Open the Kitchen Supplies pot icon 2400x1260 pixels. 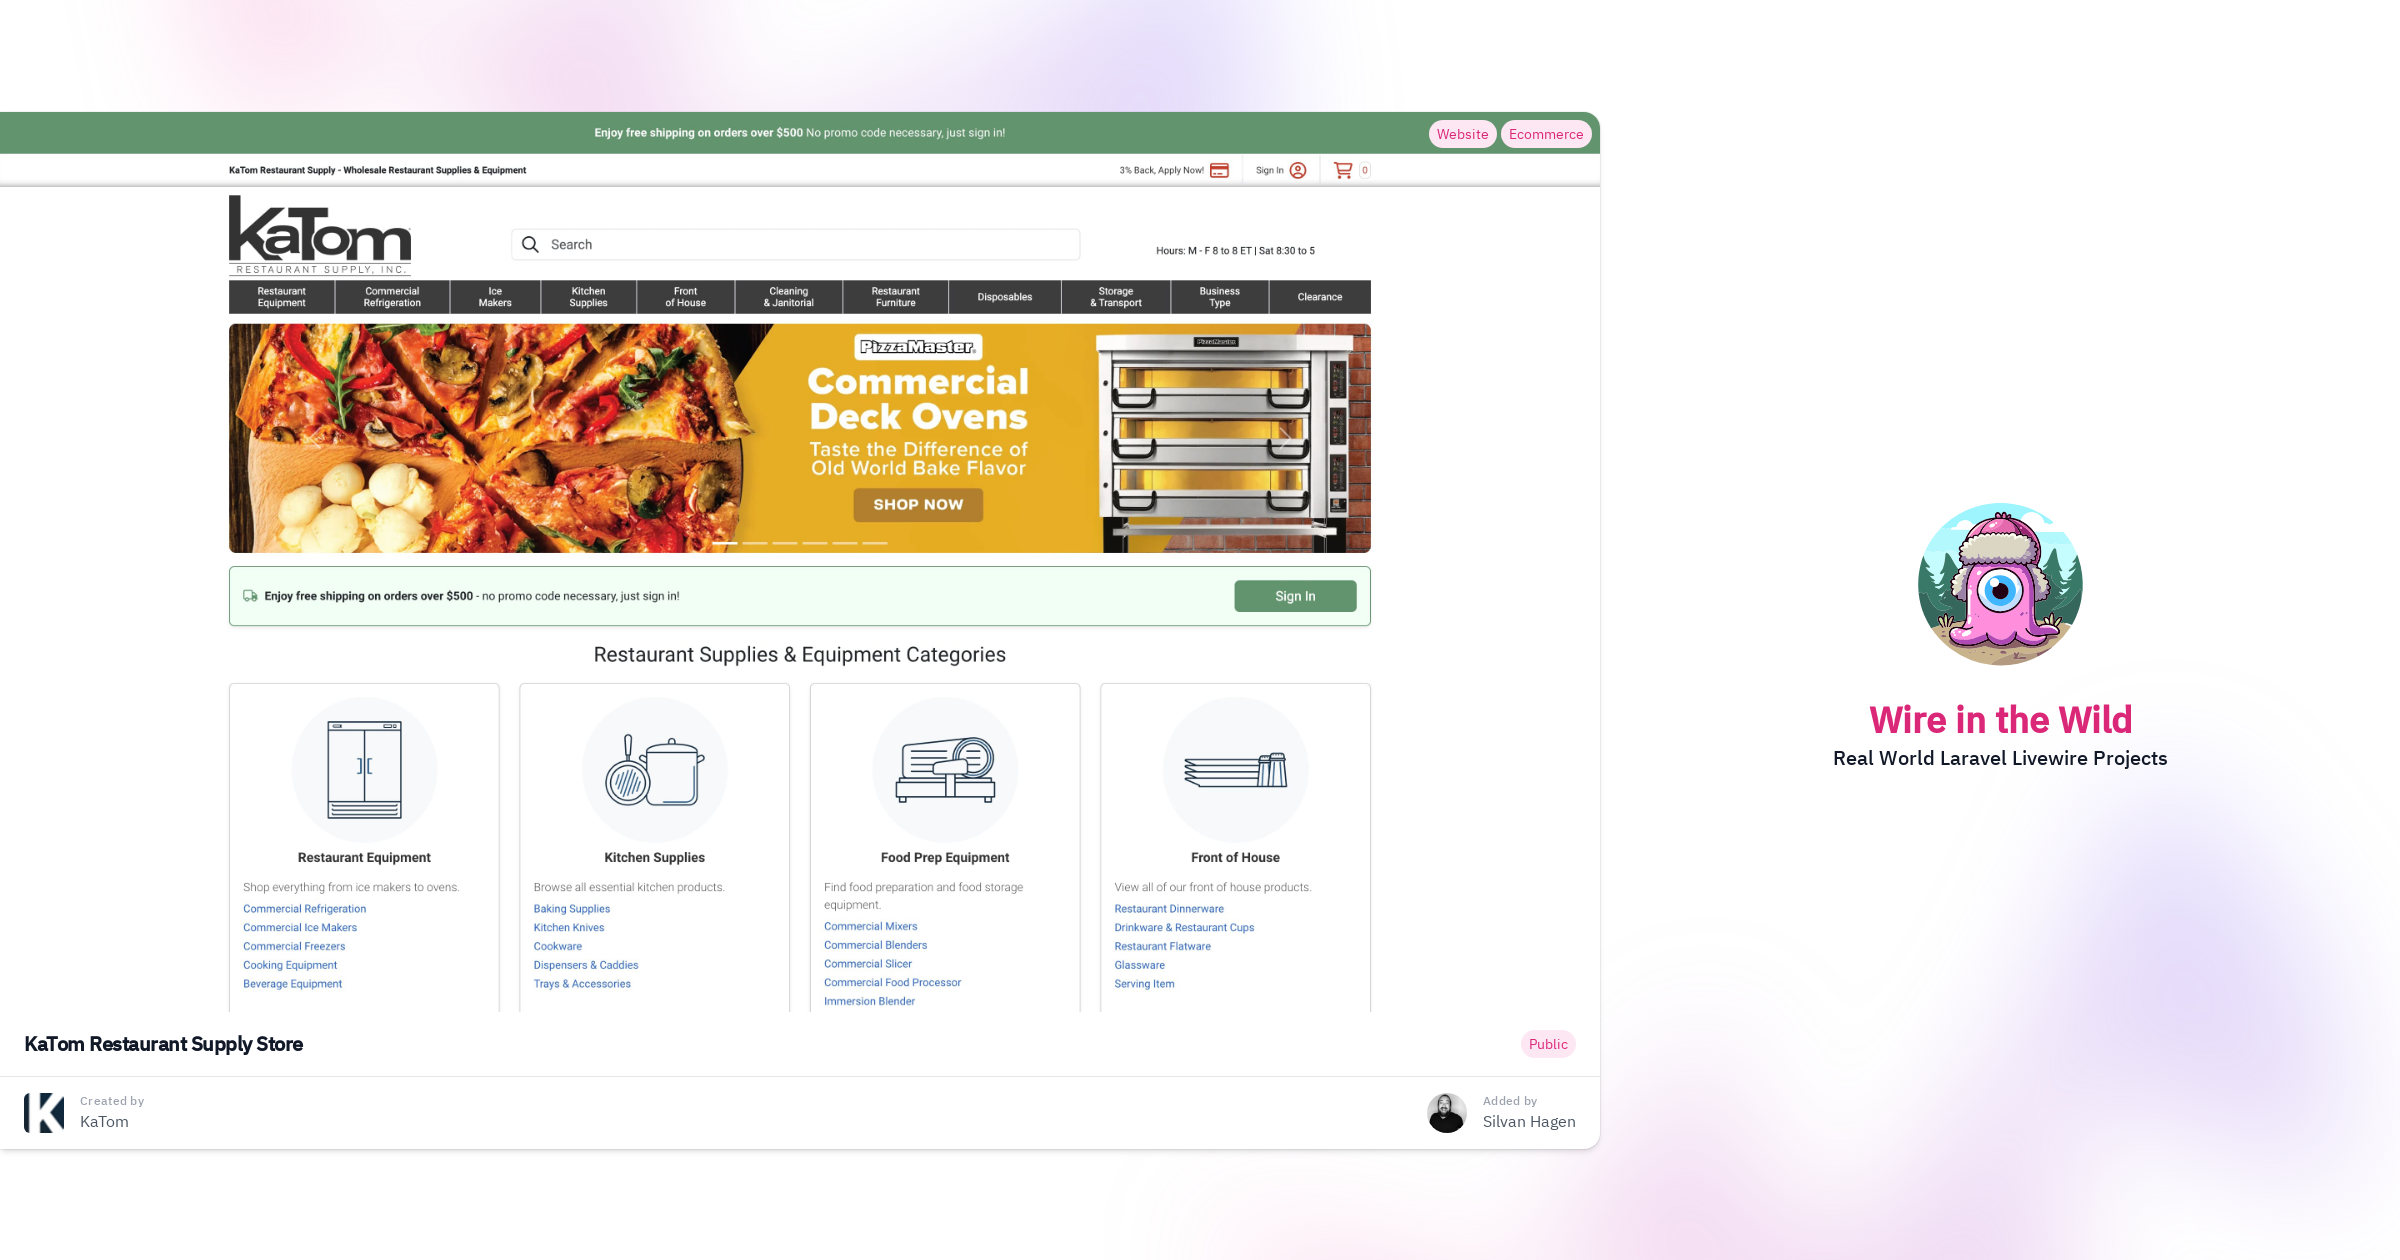[654, 769]
